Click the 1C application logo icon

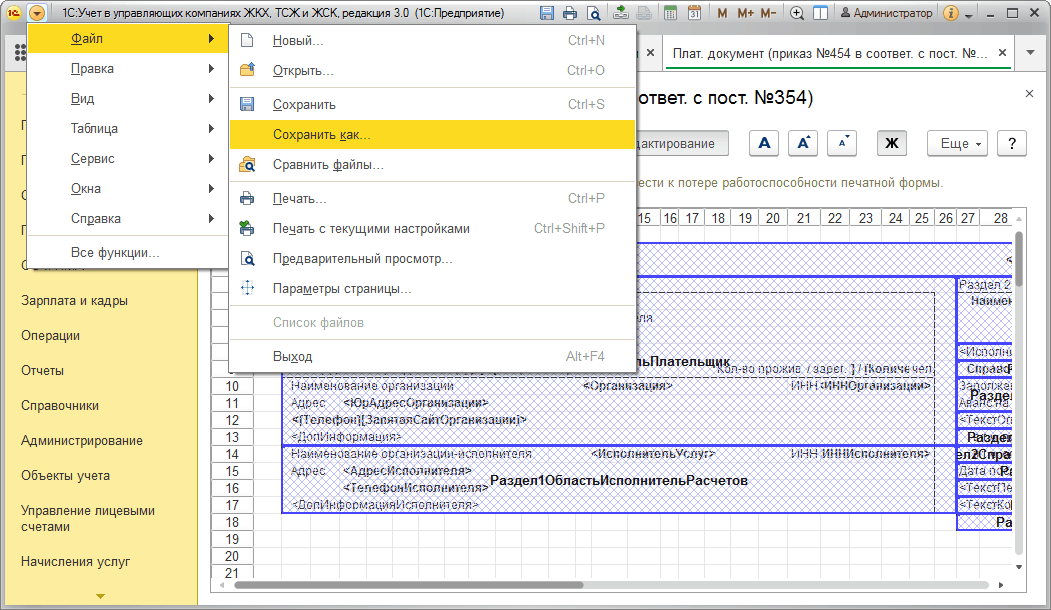tap(14, 13)
